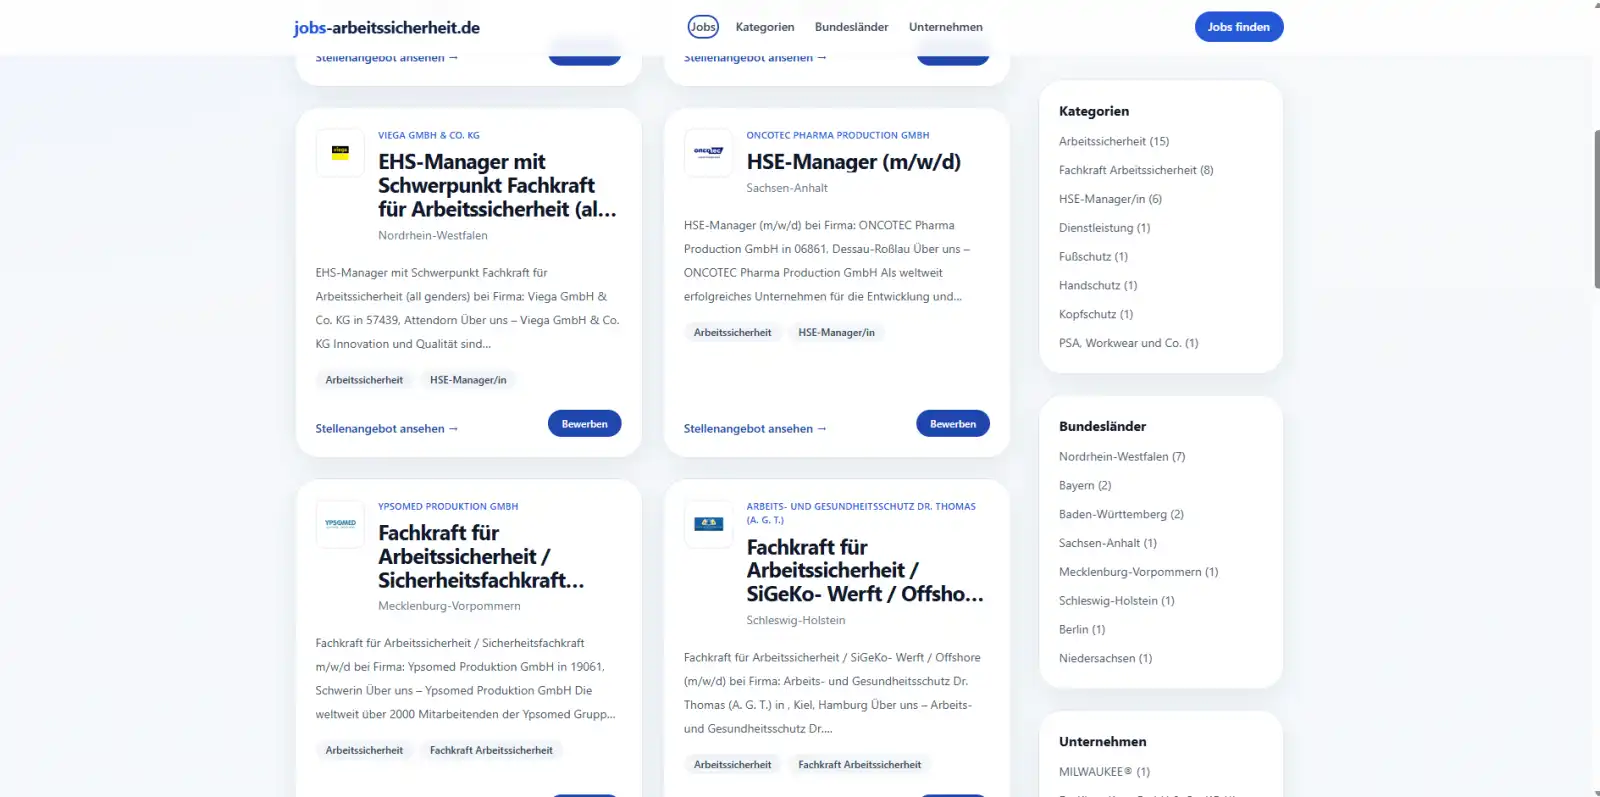Filter by state Baden-Württemberg (2)
Image resolution: width=1600 pixels, height=797 pixels.
click(1121, 515)
